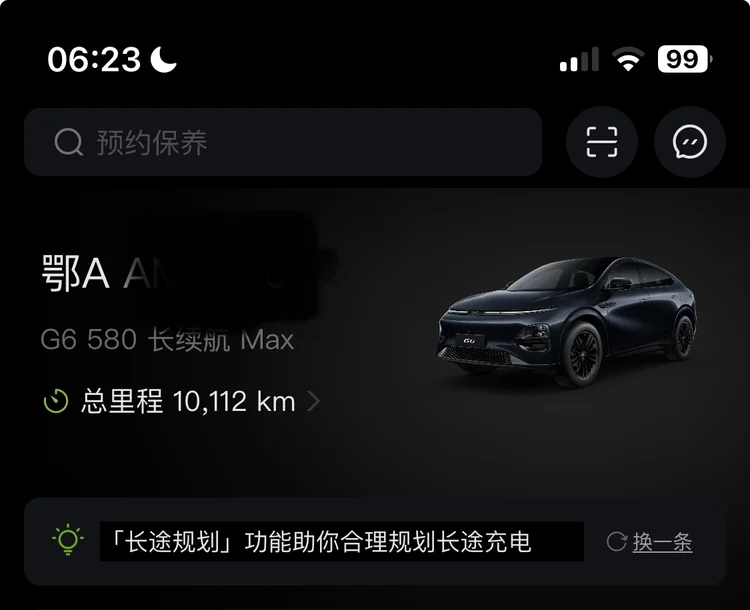Tap the moon focus mode icon
The height and width of the screenshot is (610, 750).
164,60
